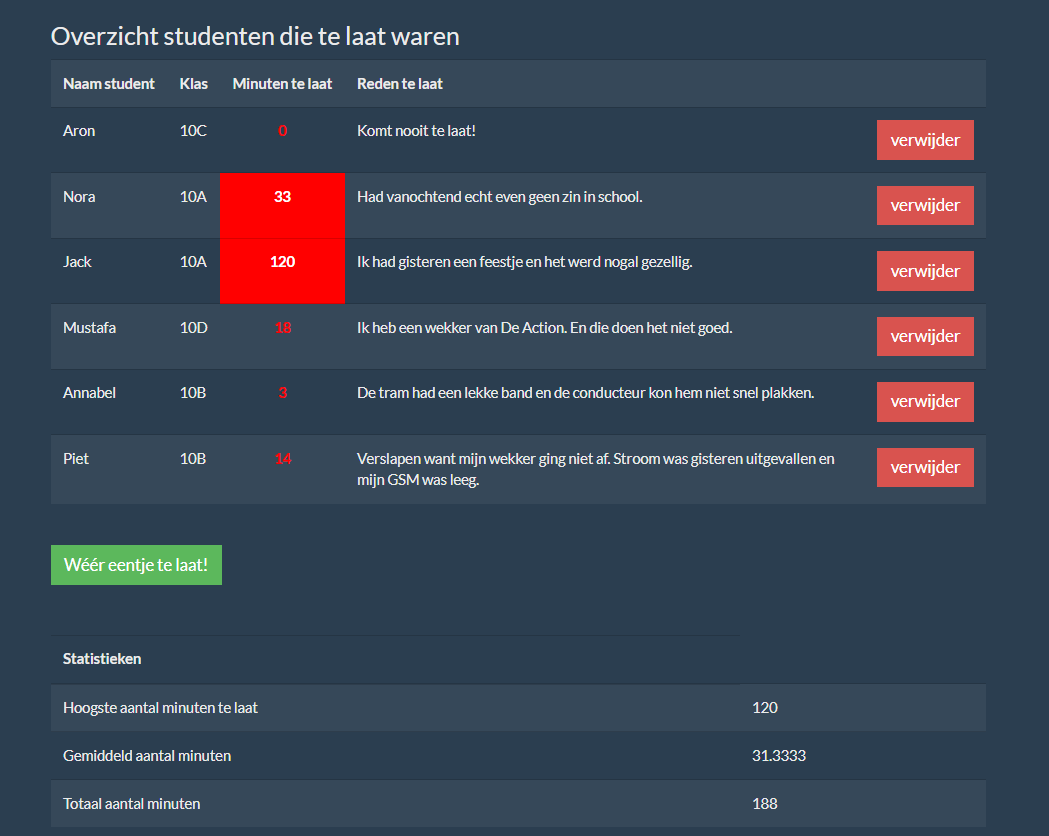Delete Jack's row with verwijder
The height and width of the screenshot is (836, 1049).
coord(924,271)
